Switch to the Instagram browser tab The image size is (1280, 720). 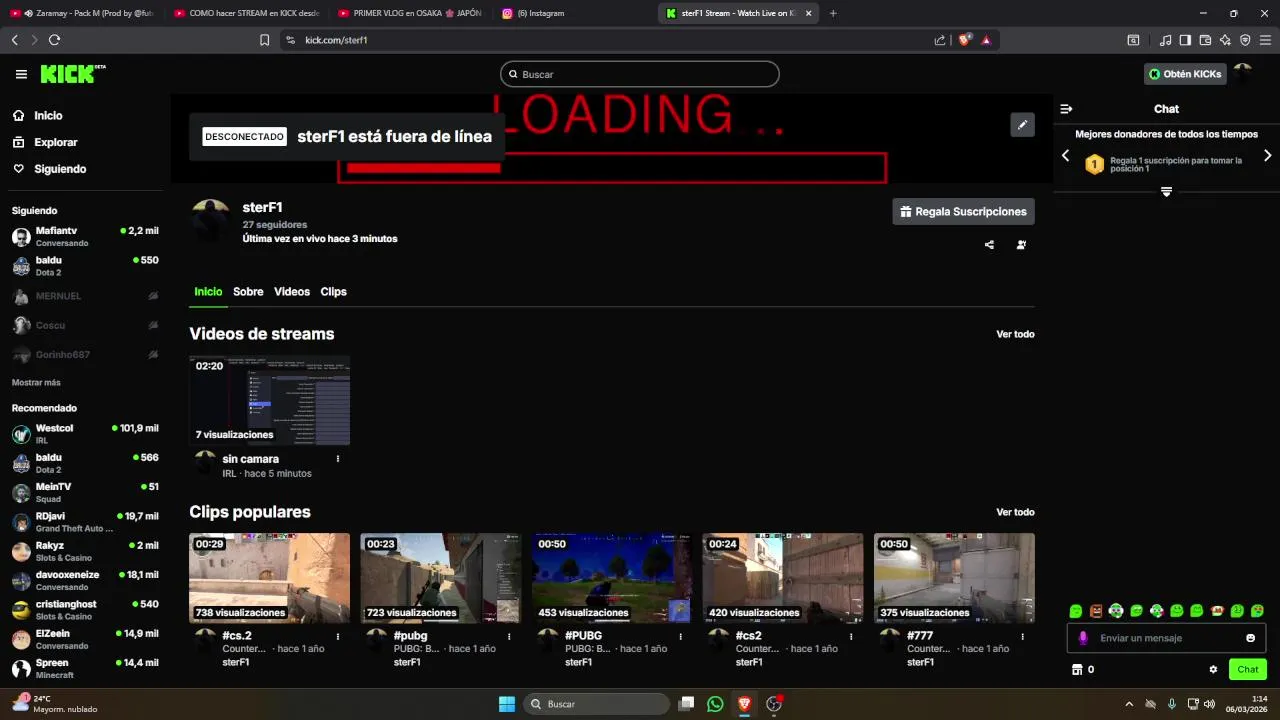(570, 13)
